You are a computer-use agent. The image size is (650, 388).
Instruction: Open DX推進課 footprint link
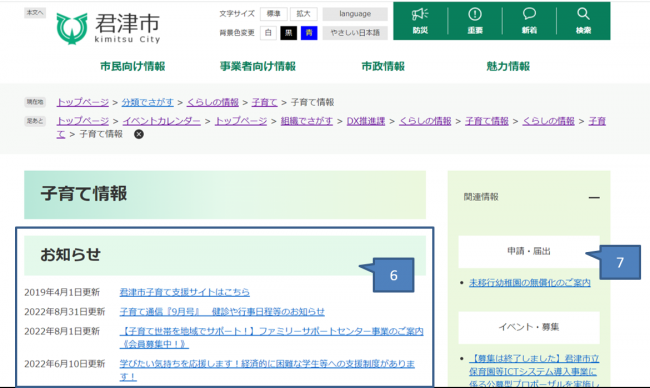[366, 121]
